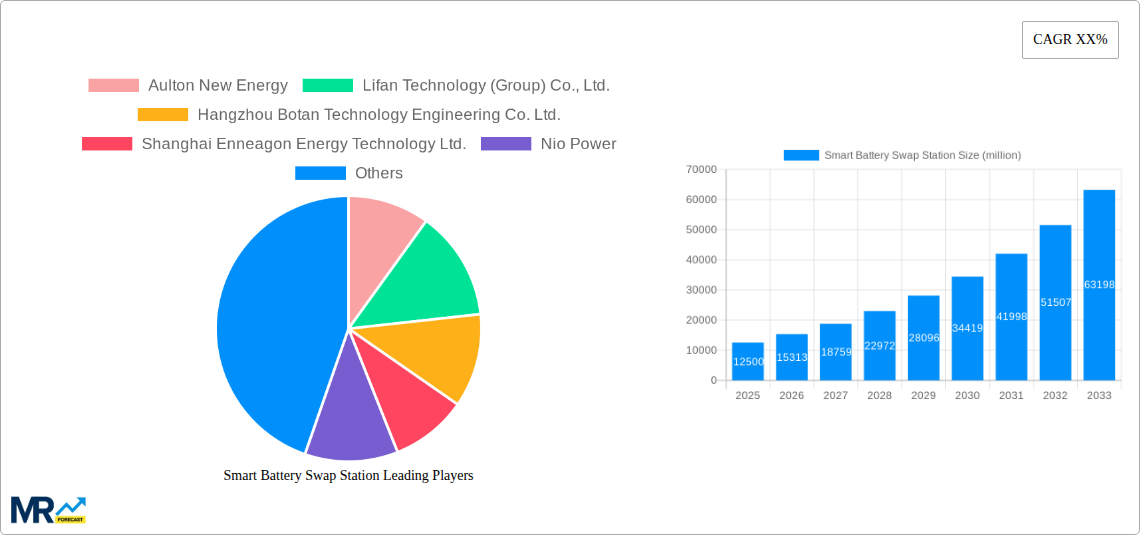Toggle Shanghai Enneagon legend swatch
The image size is (1140, 535).
pyautogui.click(x=107, y=144)
